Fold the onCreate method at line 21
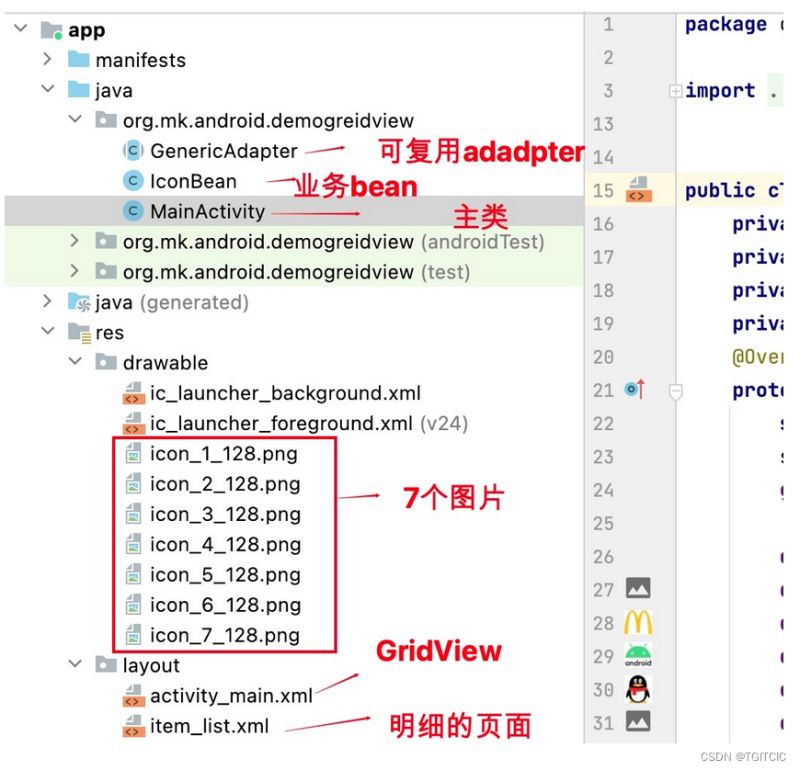This screenshot has height=770, width=800. coord(676,390)
